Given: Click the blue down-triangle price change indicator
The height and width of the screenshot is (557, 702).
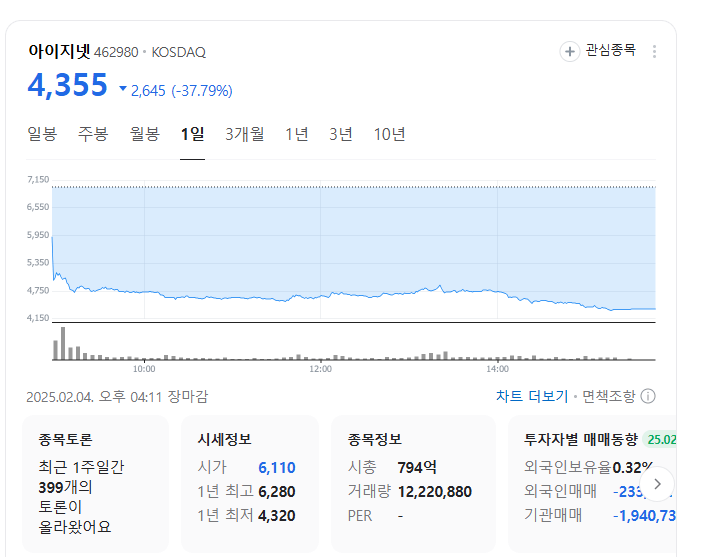Looking at the screenshot, I should (x=123, y=90).
